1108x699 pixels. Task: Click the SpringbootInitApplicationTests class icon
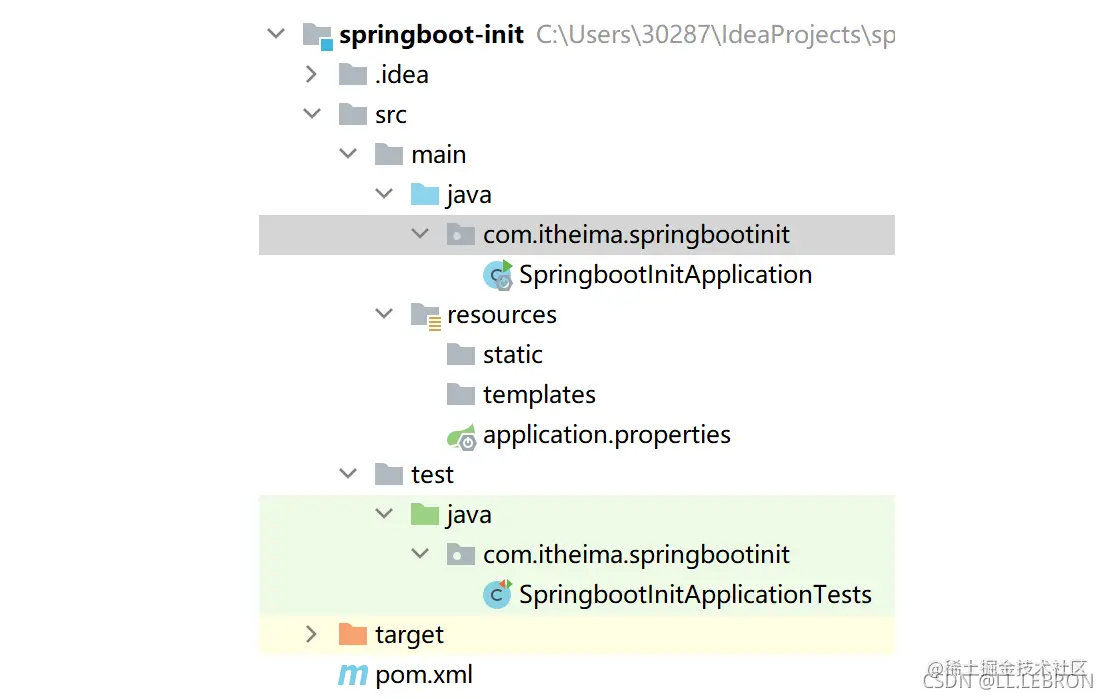497,595
